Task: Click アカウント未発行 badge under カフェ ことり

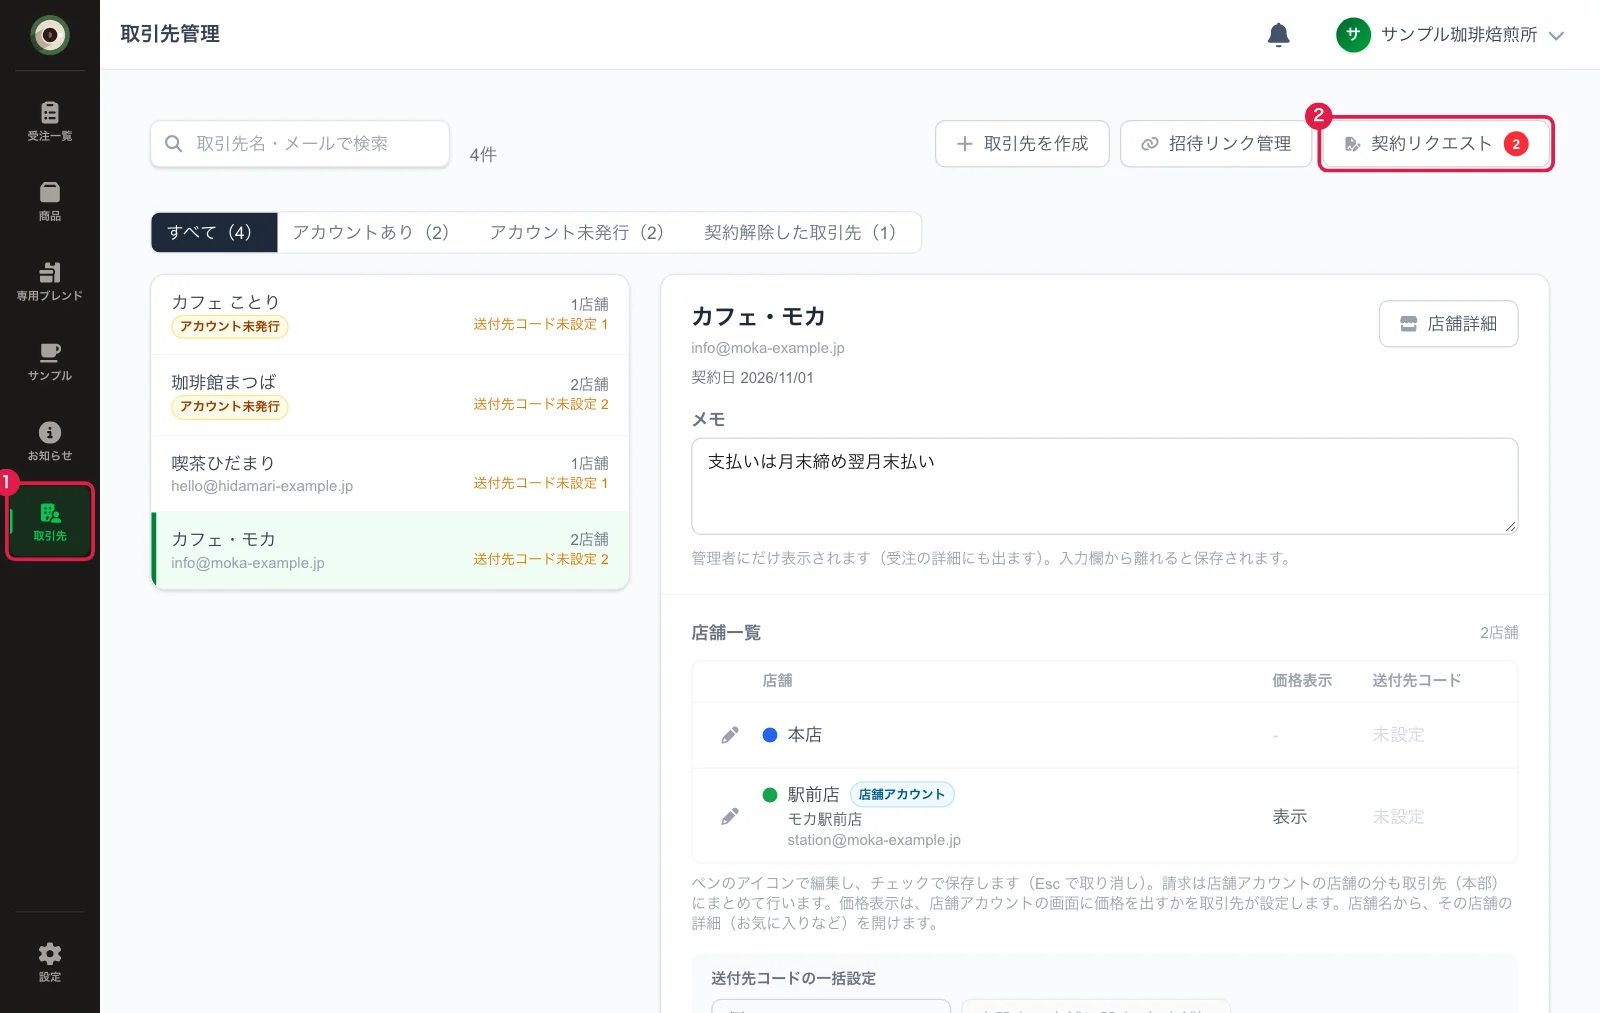Action: pos(230,327)
